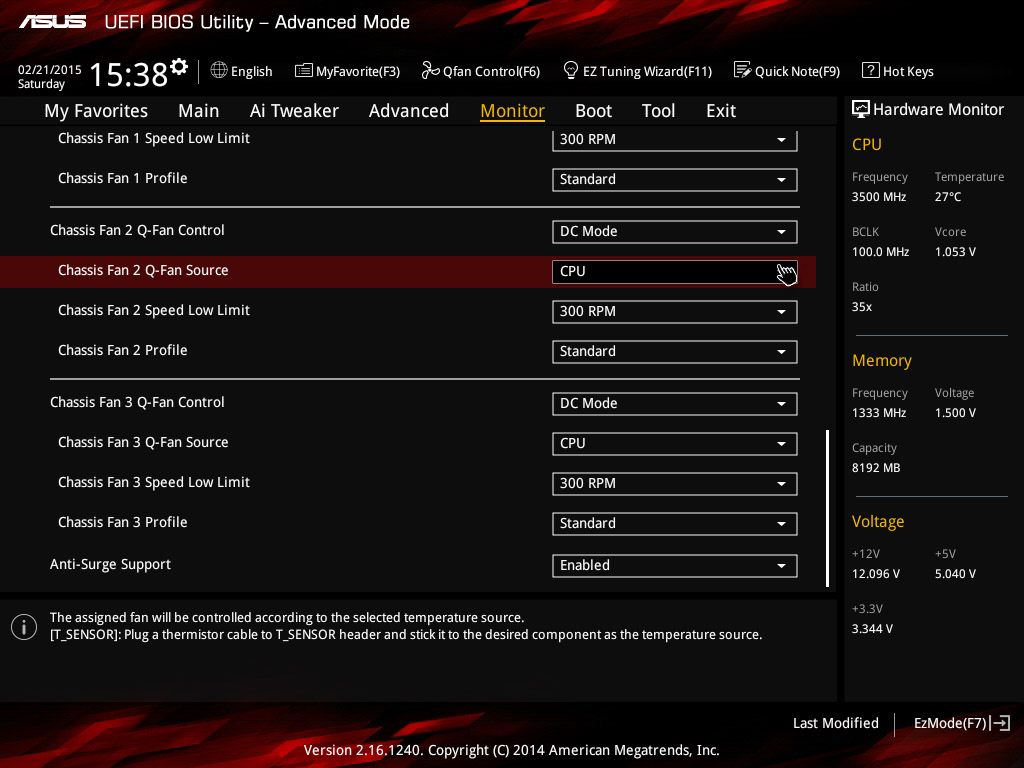This screenshot has width=1024, height=768.
Task: Select Chassis Fan 1 Speed Low Limit label
Action: coord(154,138)
